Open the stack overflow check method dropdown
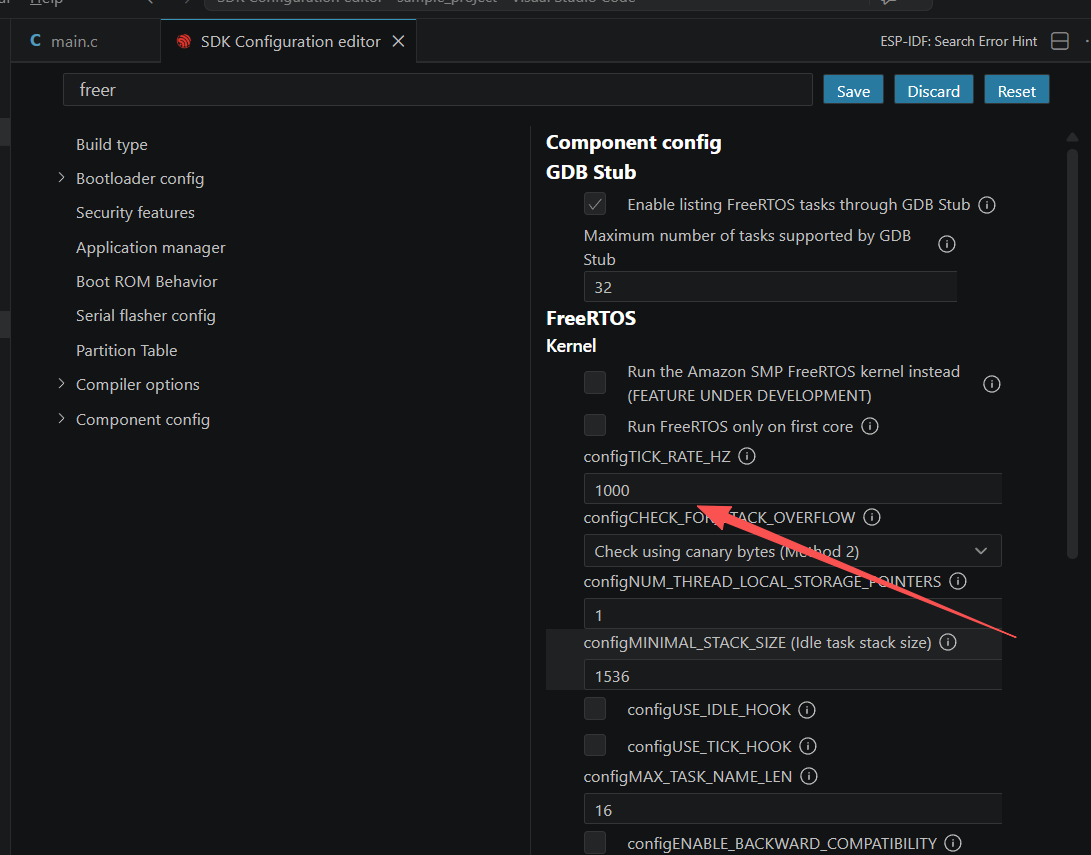 click(793, 551)
